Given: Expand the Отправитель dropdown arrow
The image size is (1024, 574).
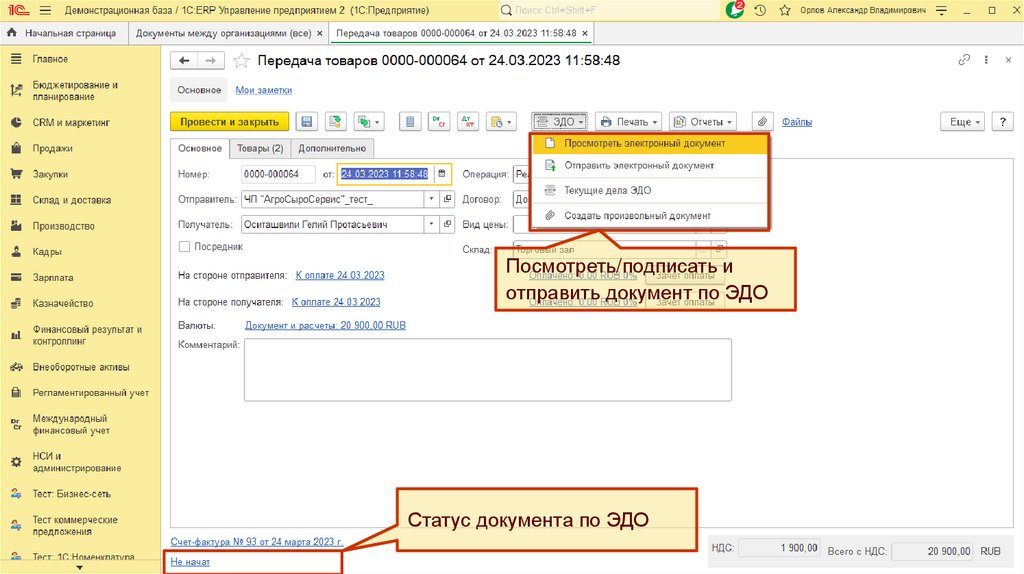Looking at the screenshot, I should click(x=431, y=199).
